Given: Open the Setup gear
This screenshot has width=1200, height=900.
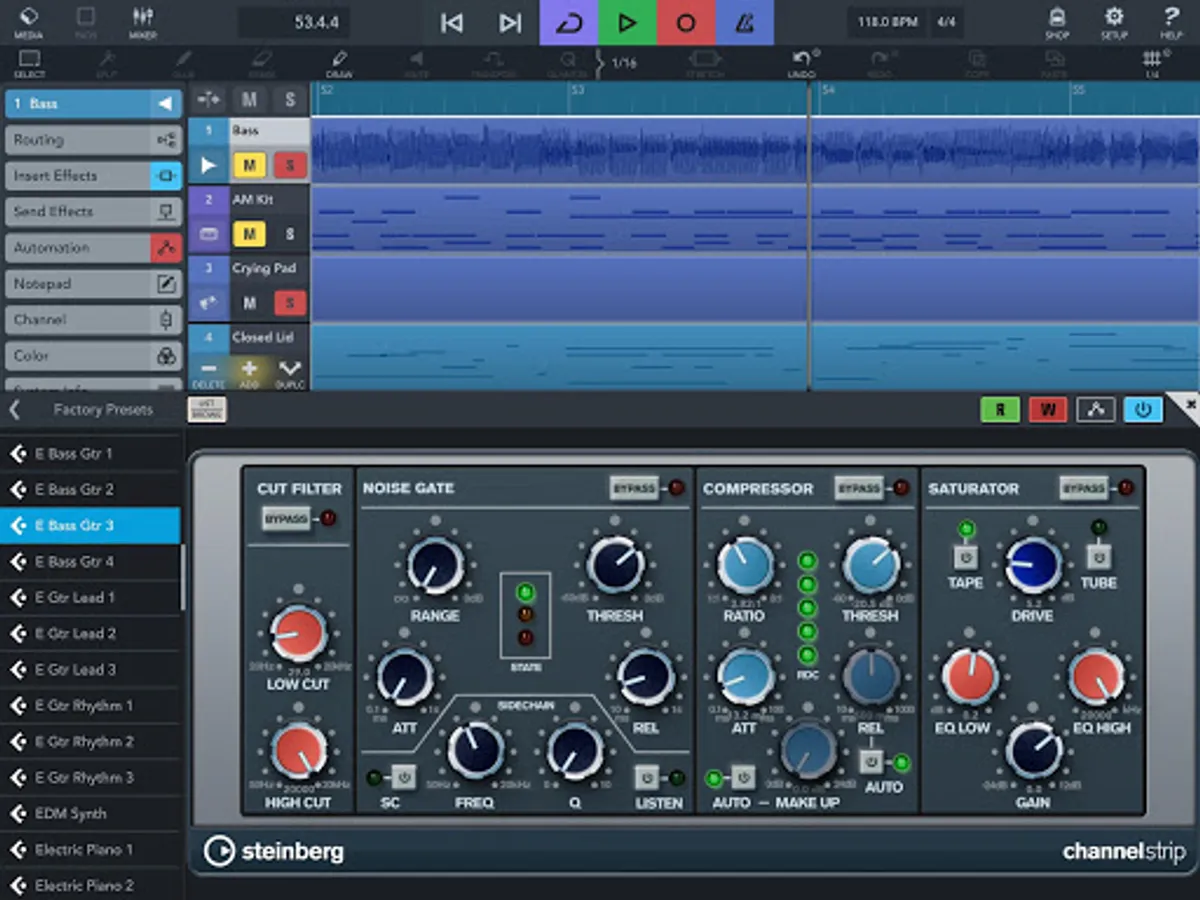Looking at the screenshot, I should 1114,22.
